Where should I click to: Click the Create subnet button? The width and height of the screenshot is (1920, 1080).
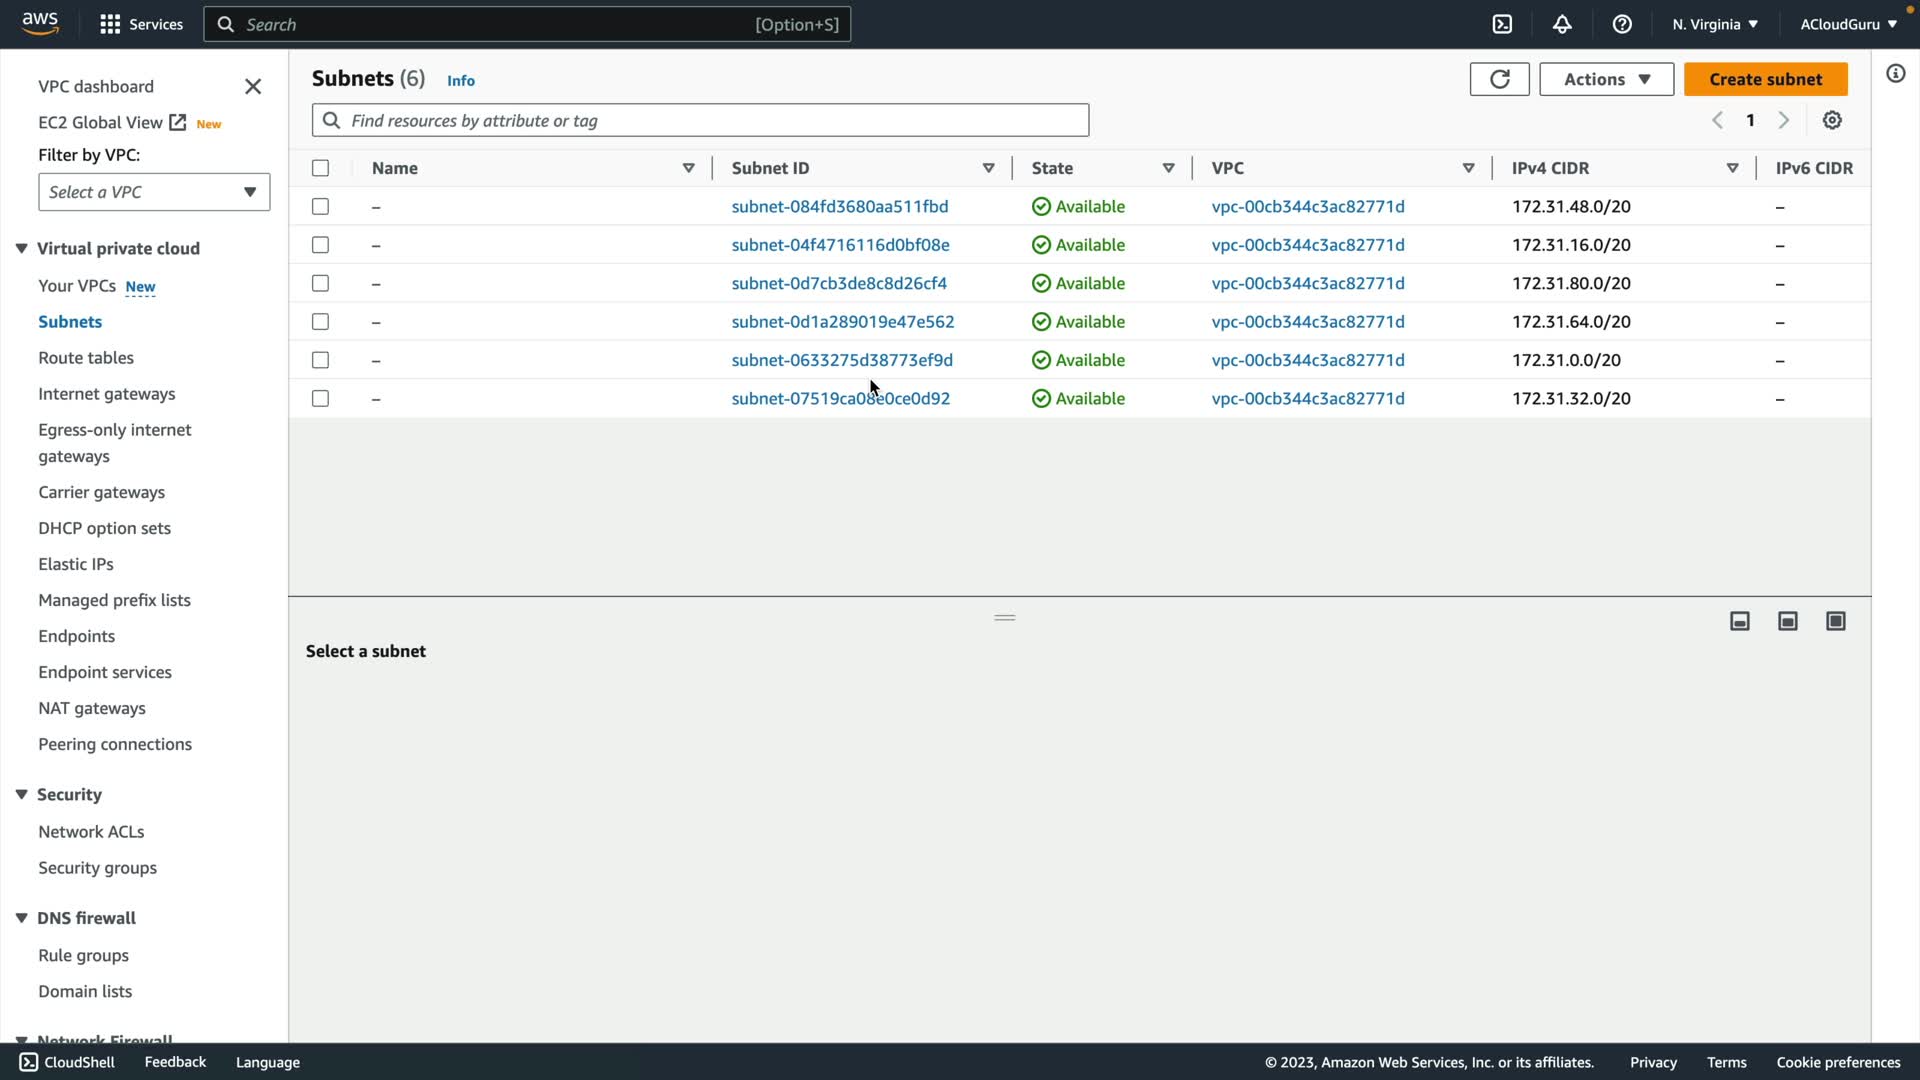click(1765, 79)
